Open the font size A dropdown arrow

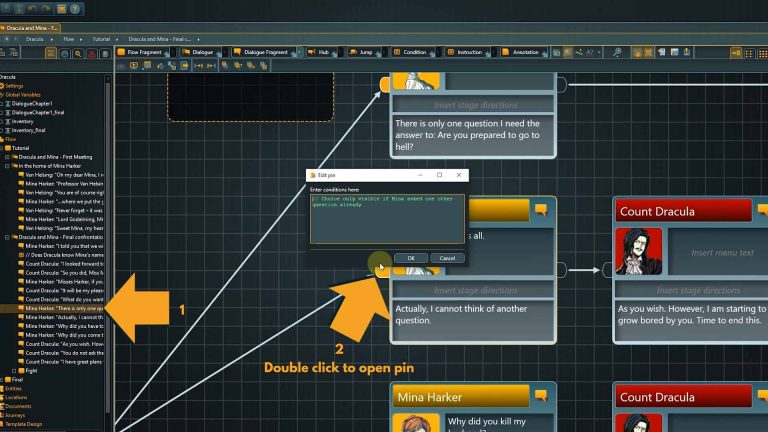[599, 52]
